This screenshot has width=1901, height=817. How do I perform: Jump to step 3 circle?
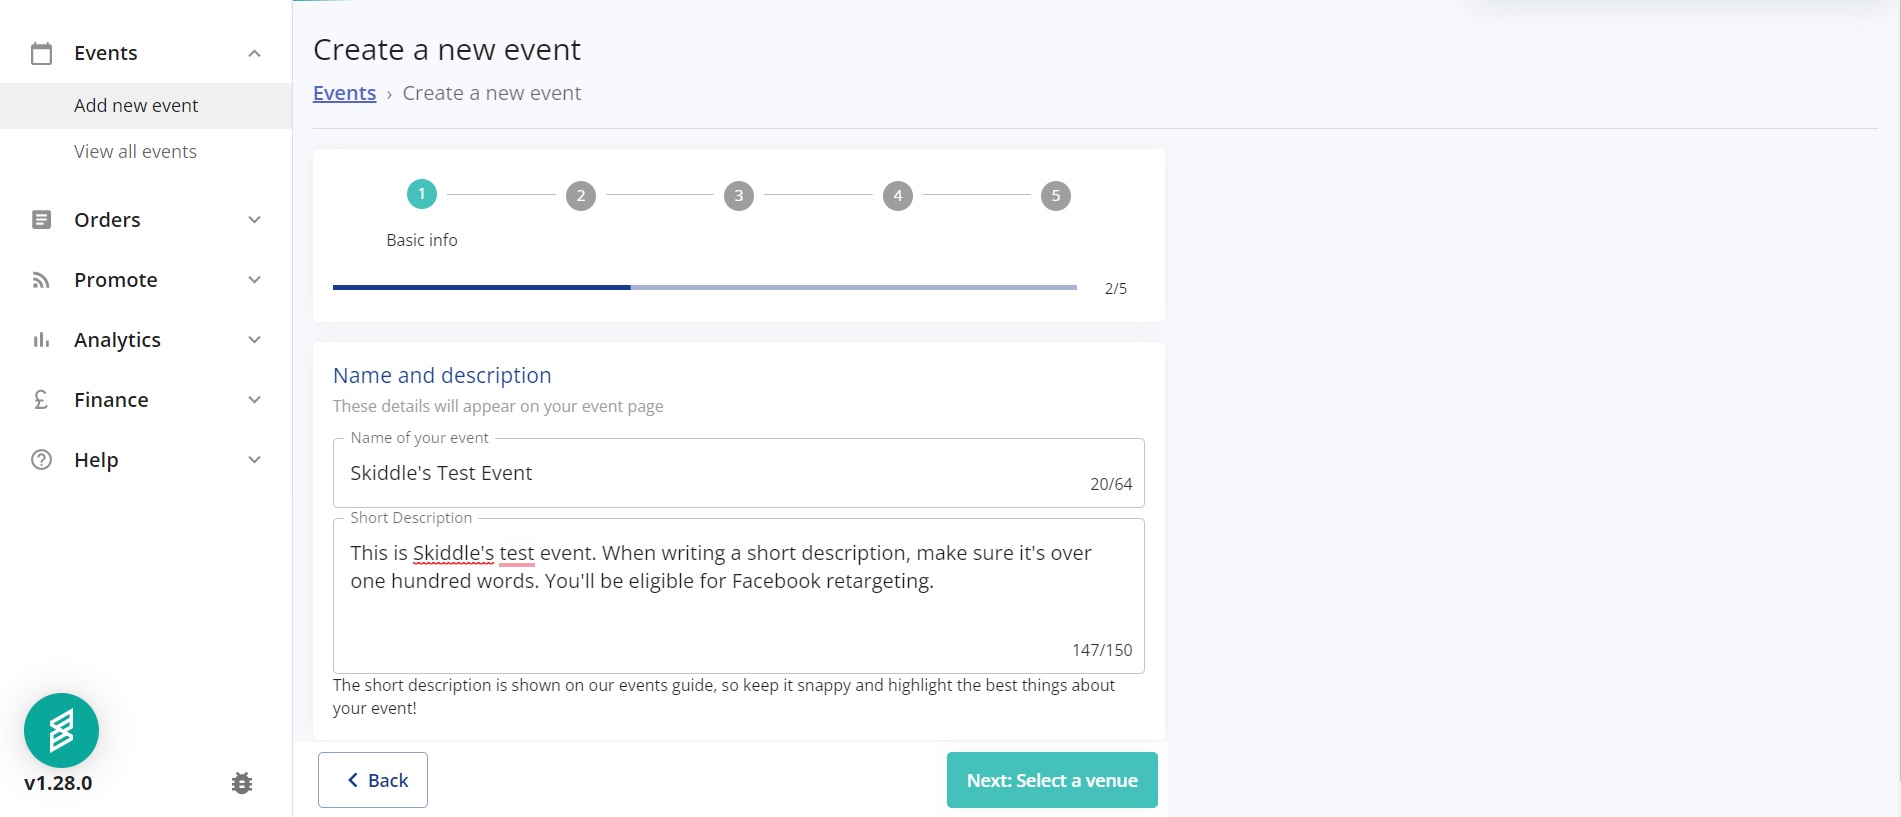click(739, 195)
